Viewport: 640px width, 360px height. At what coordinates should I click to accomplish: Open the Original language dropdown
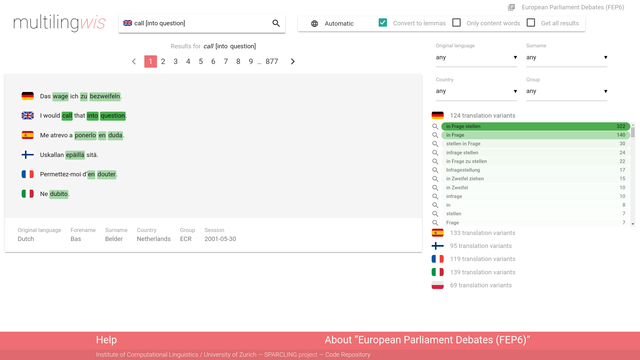coord(476,58)
